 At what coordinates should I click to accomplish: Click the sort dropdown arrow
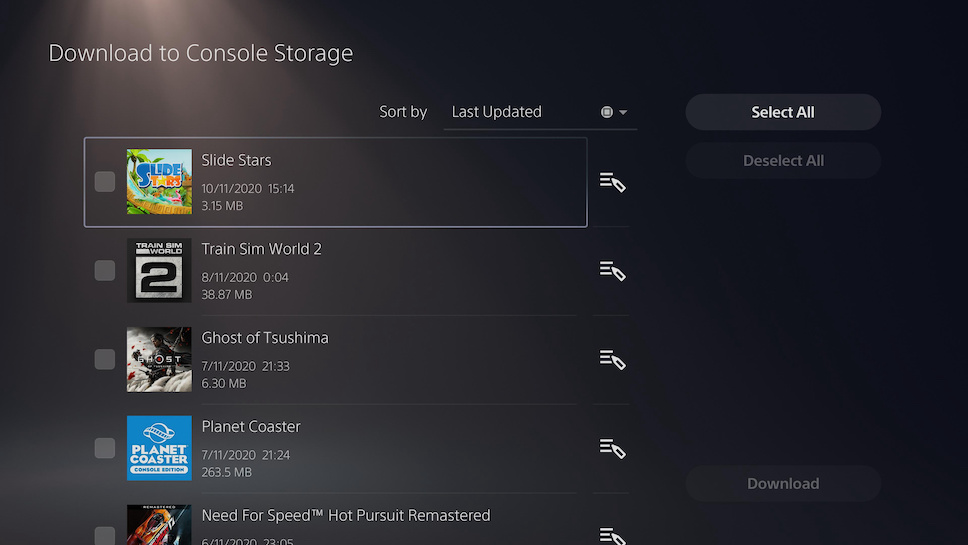coord(623,112)
